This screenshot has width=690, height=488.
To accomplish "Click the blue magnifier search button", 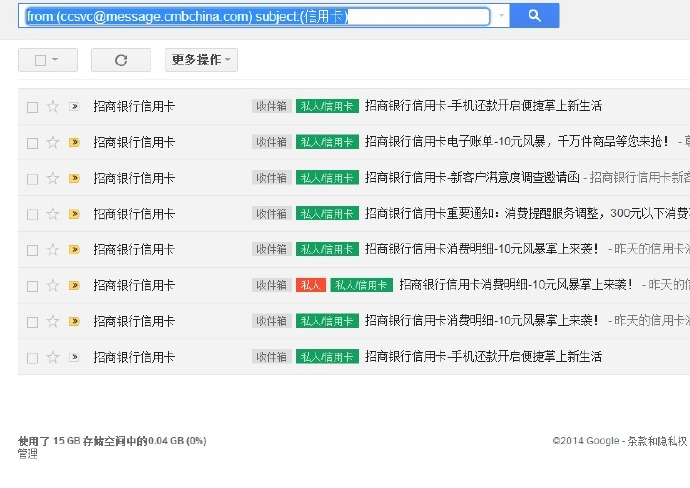I will click(534, 16).
